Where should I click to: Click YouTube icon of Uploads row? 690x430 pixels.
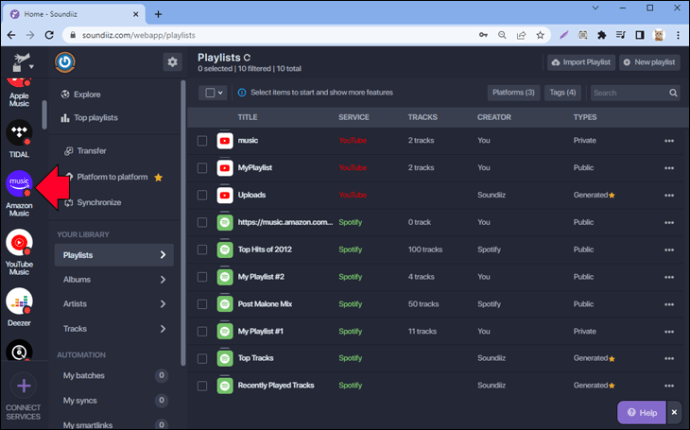[x=225, y=195]
